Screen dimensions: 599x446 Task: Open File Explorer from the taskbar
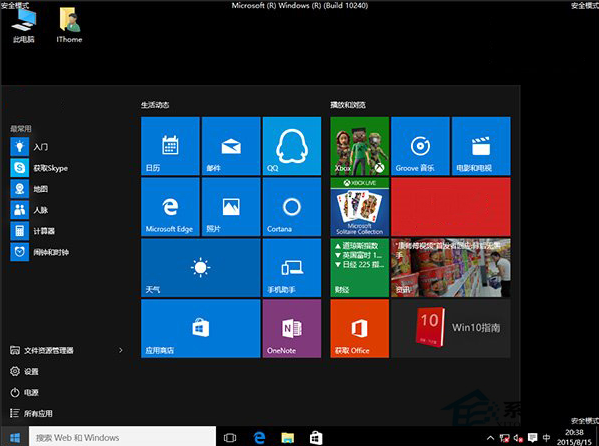coord(288,437)
